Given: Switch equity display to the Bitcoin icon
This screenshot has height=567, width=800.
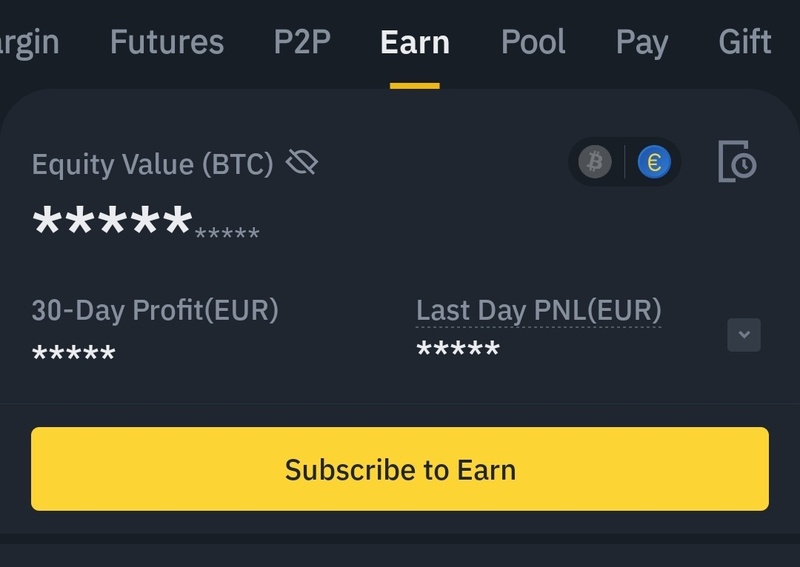Looking at the screenshot, I should click(595, 162).
